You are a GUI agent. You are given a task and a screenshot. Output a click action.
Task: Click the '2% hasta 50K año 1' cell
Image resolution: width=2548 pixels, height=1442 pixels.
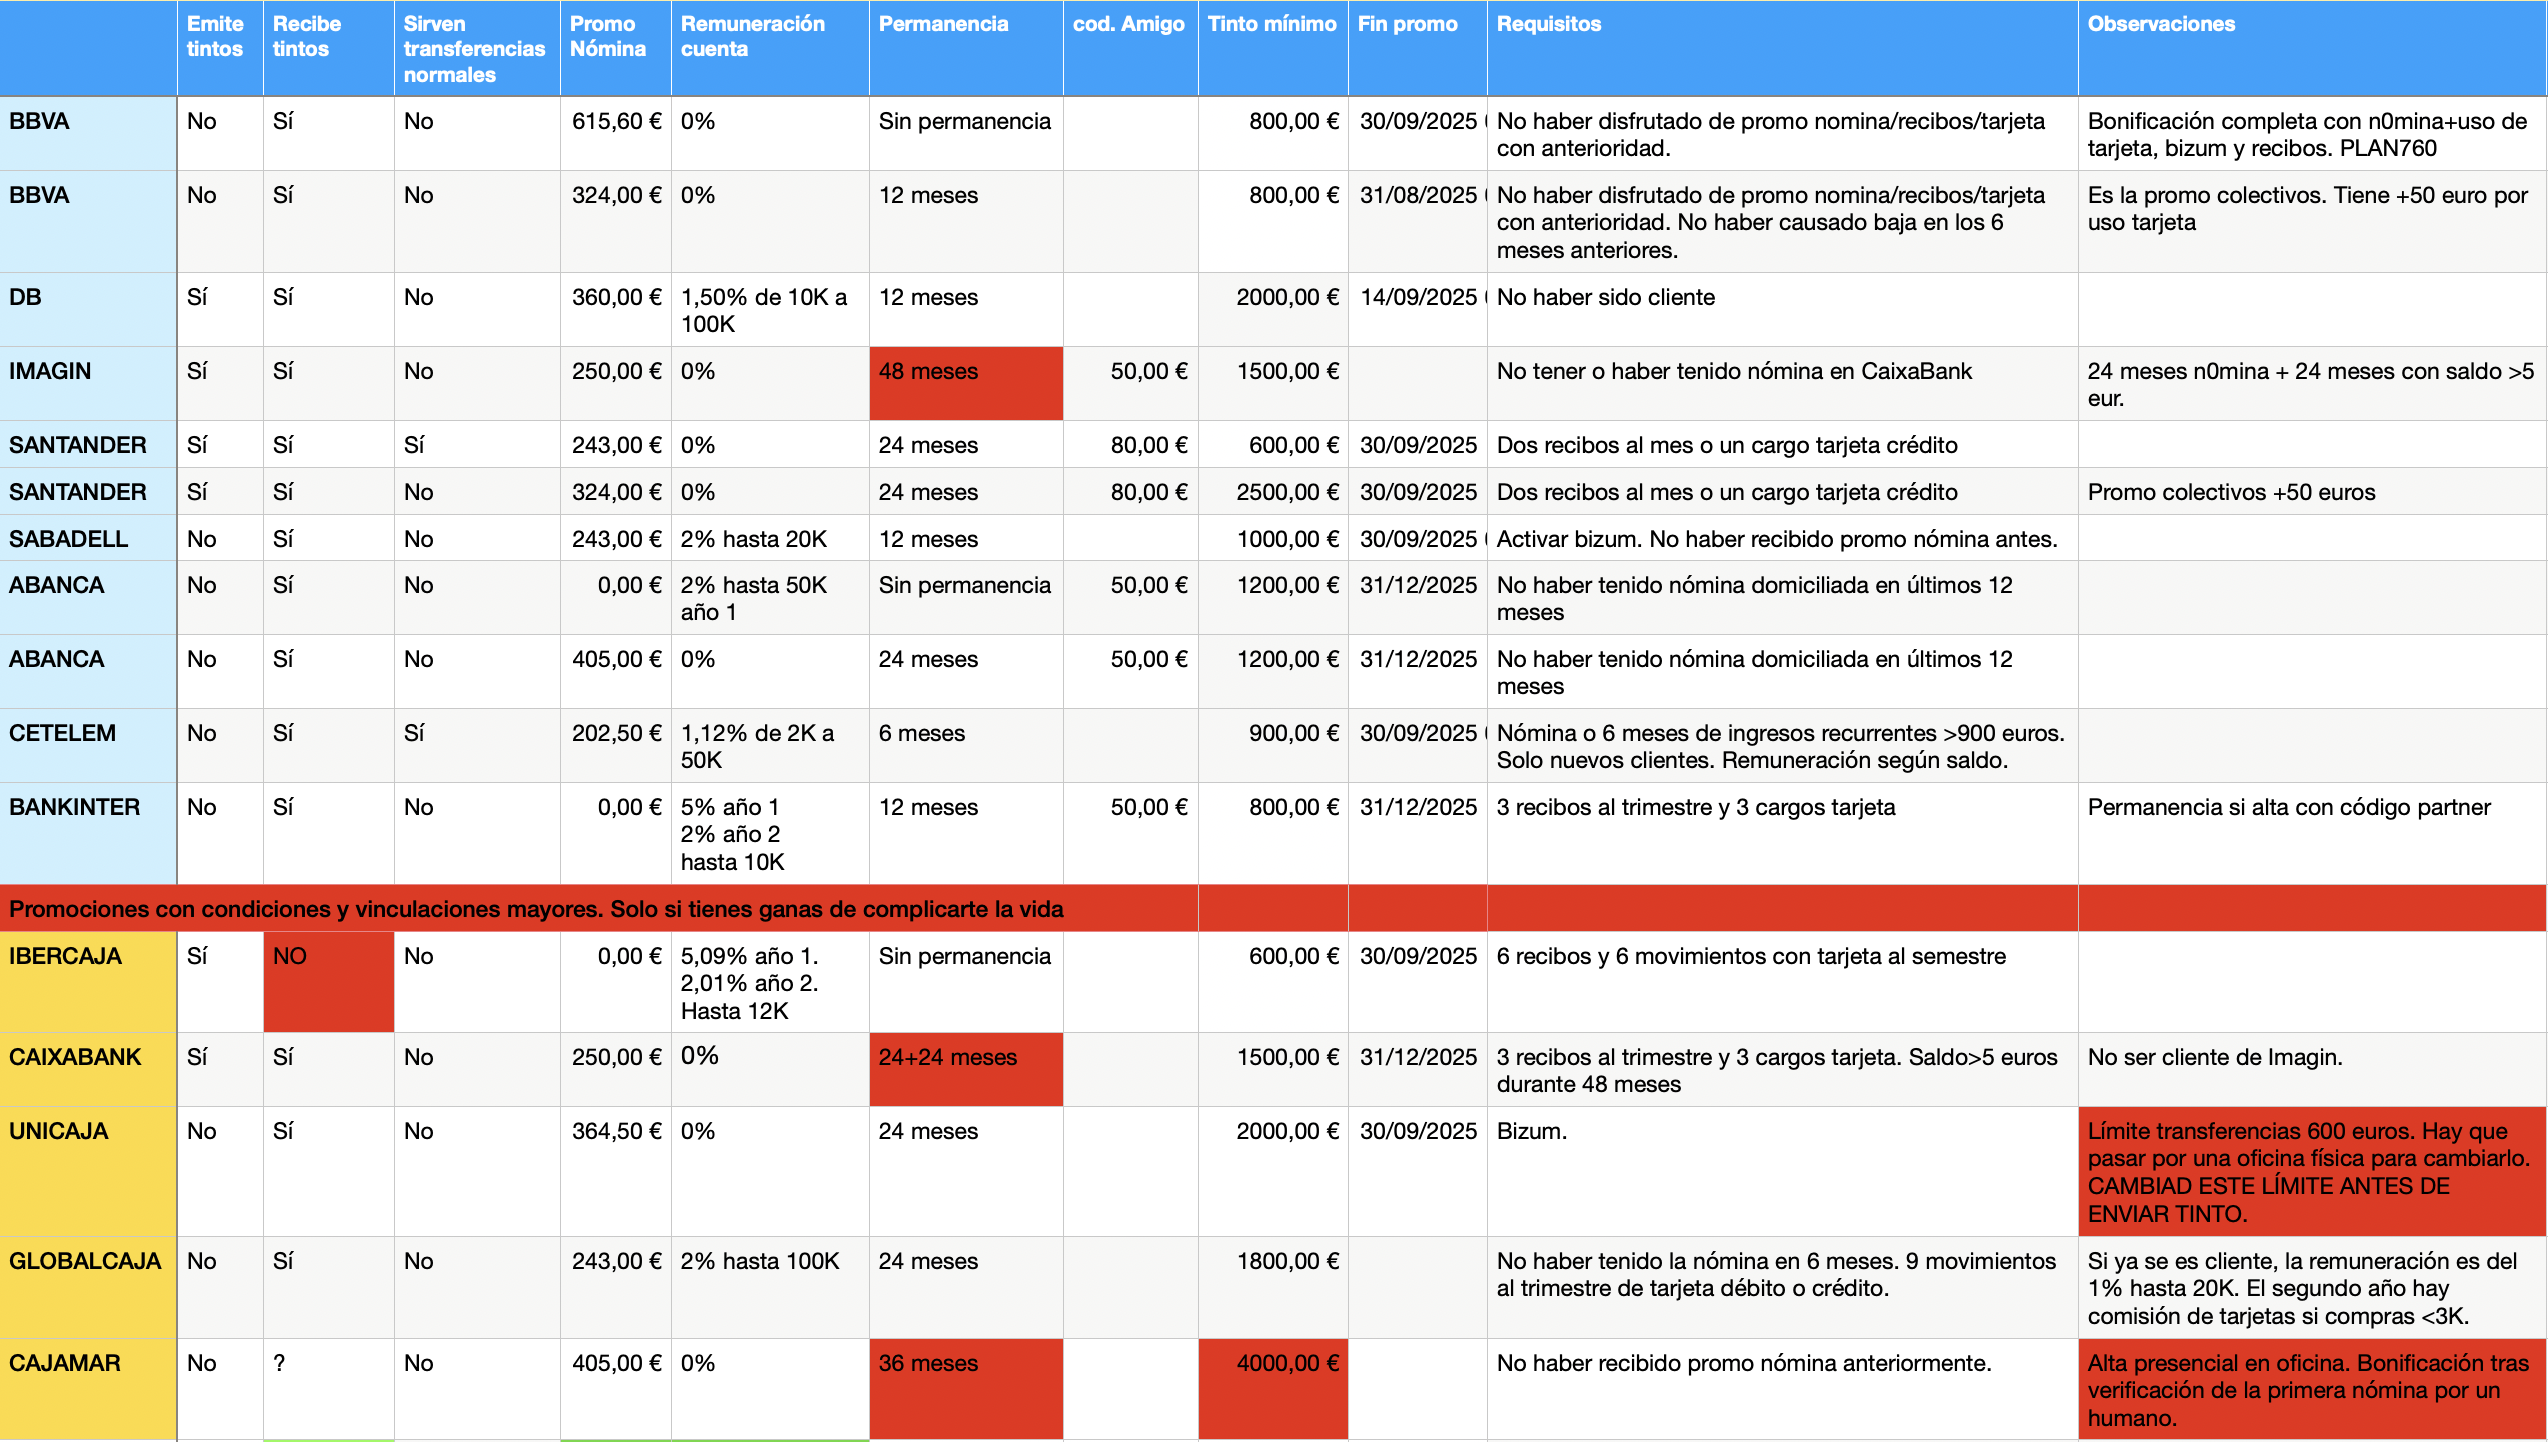[770, 597]
